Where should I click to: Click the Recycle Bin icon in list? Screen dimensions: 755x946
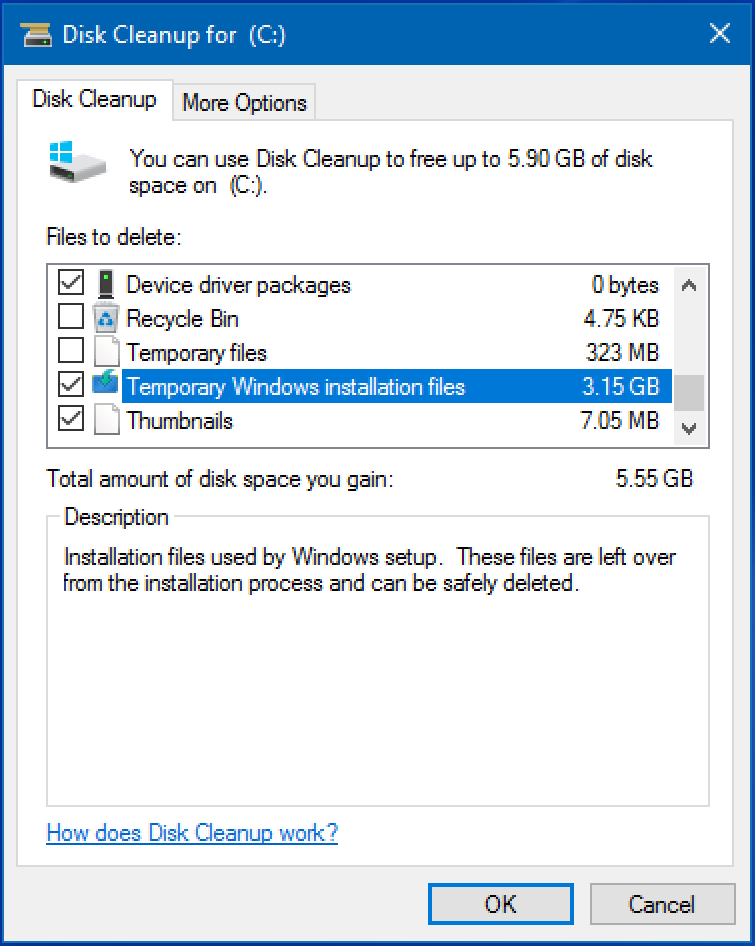tap(106, 319)
